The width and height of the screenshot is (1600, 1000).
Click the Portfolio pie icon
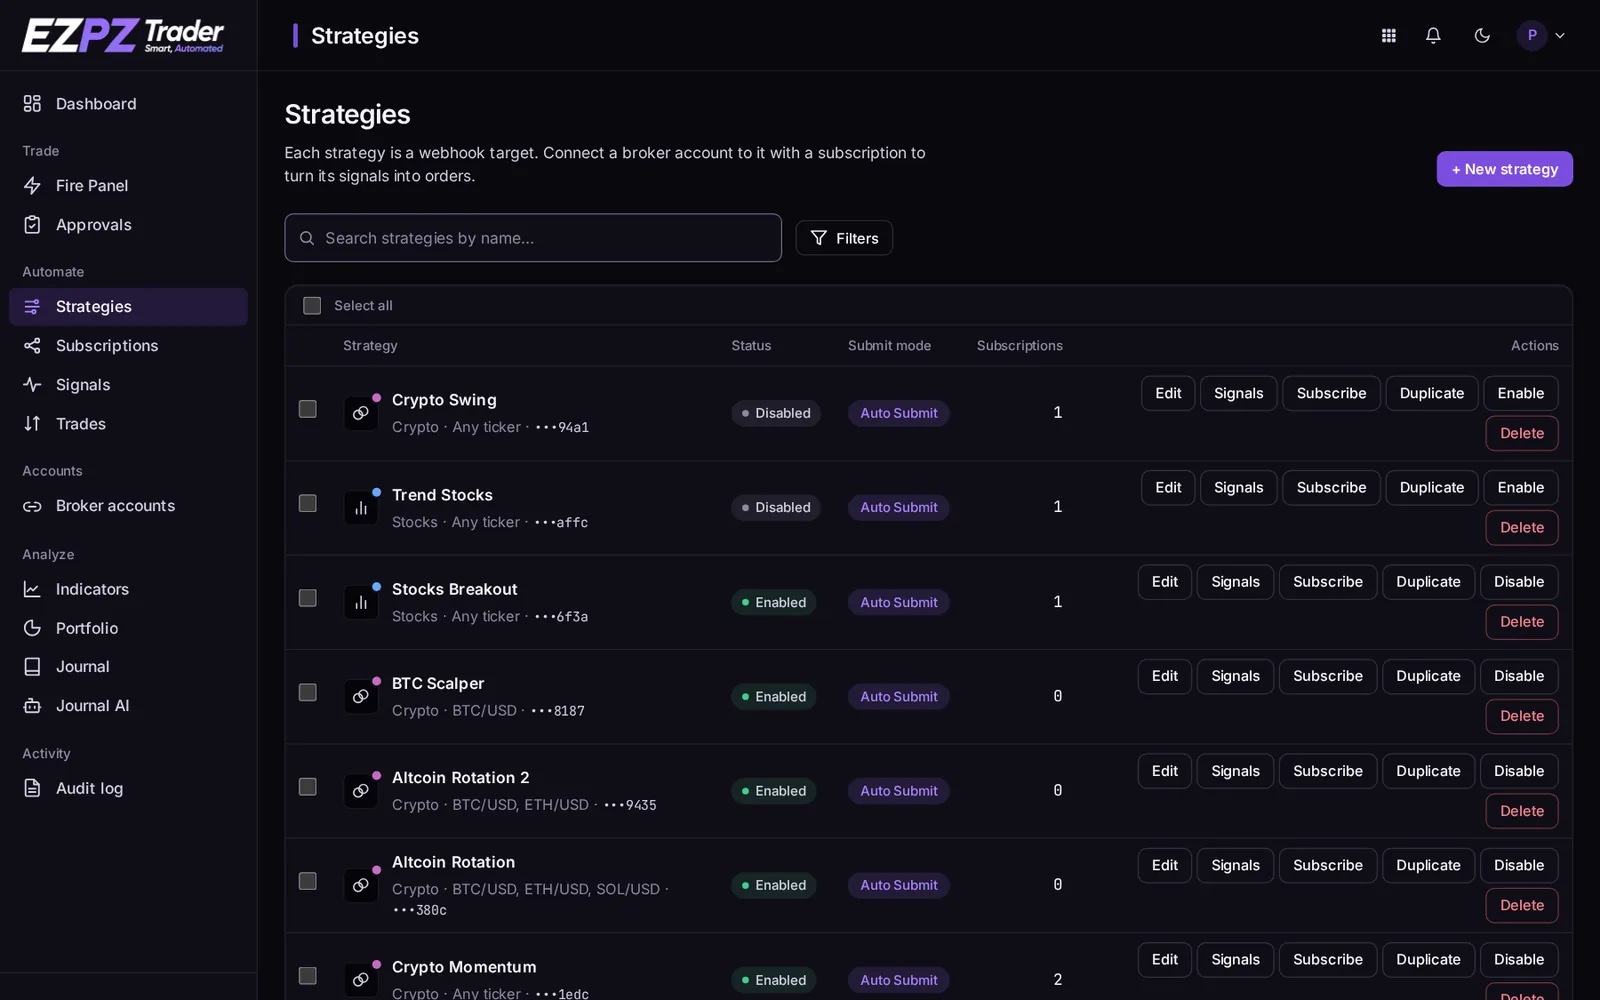point(32,628)
